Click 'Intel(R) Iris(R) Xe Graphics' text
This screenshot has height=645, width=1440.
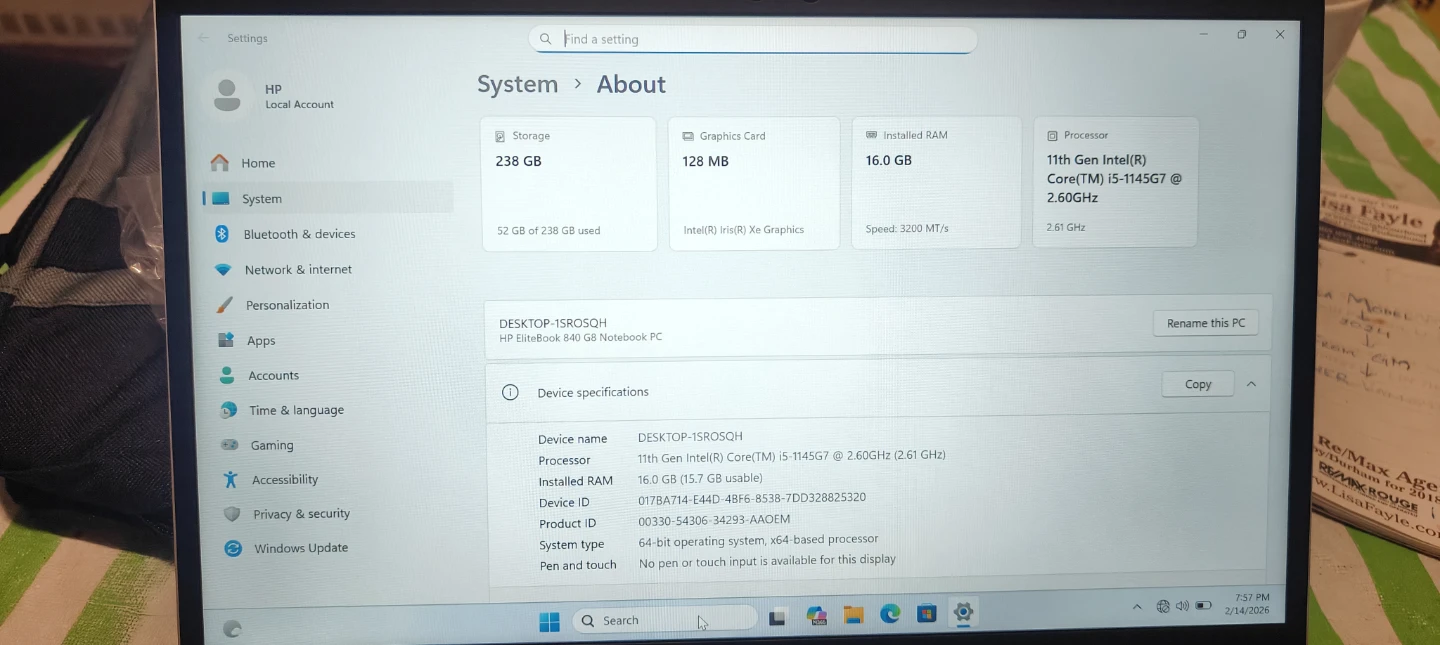point(744,230)
